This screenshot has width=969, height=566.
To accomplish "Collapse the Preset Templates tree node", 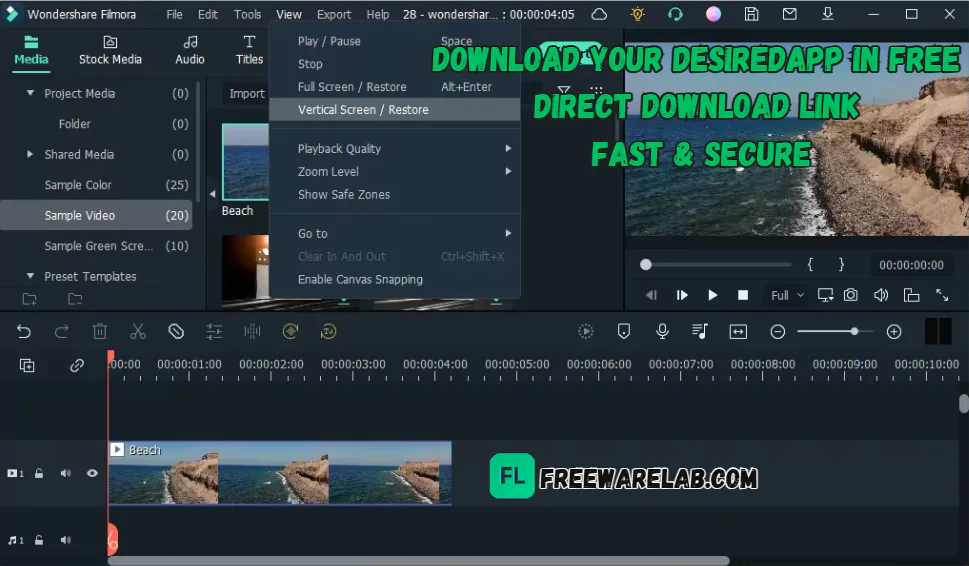I will pos(30,276).
